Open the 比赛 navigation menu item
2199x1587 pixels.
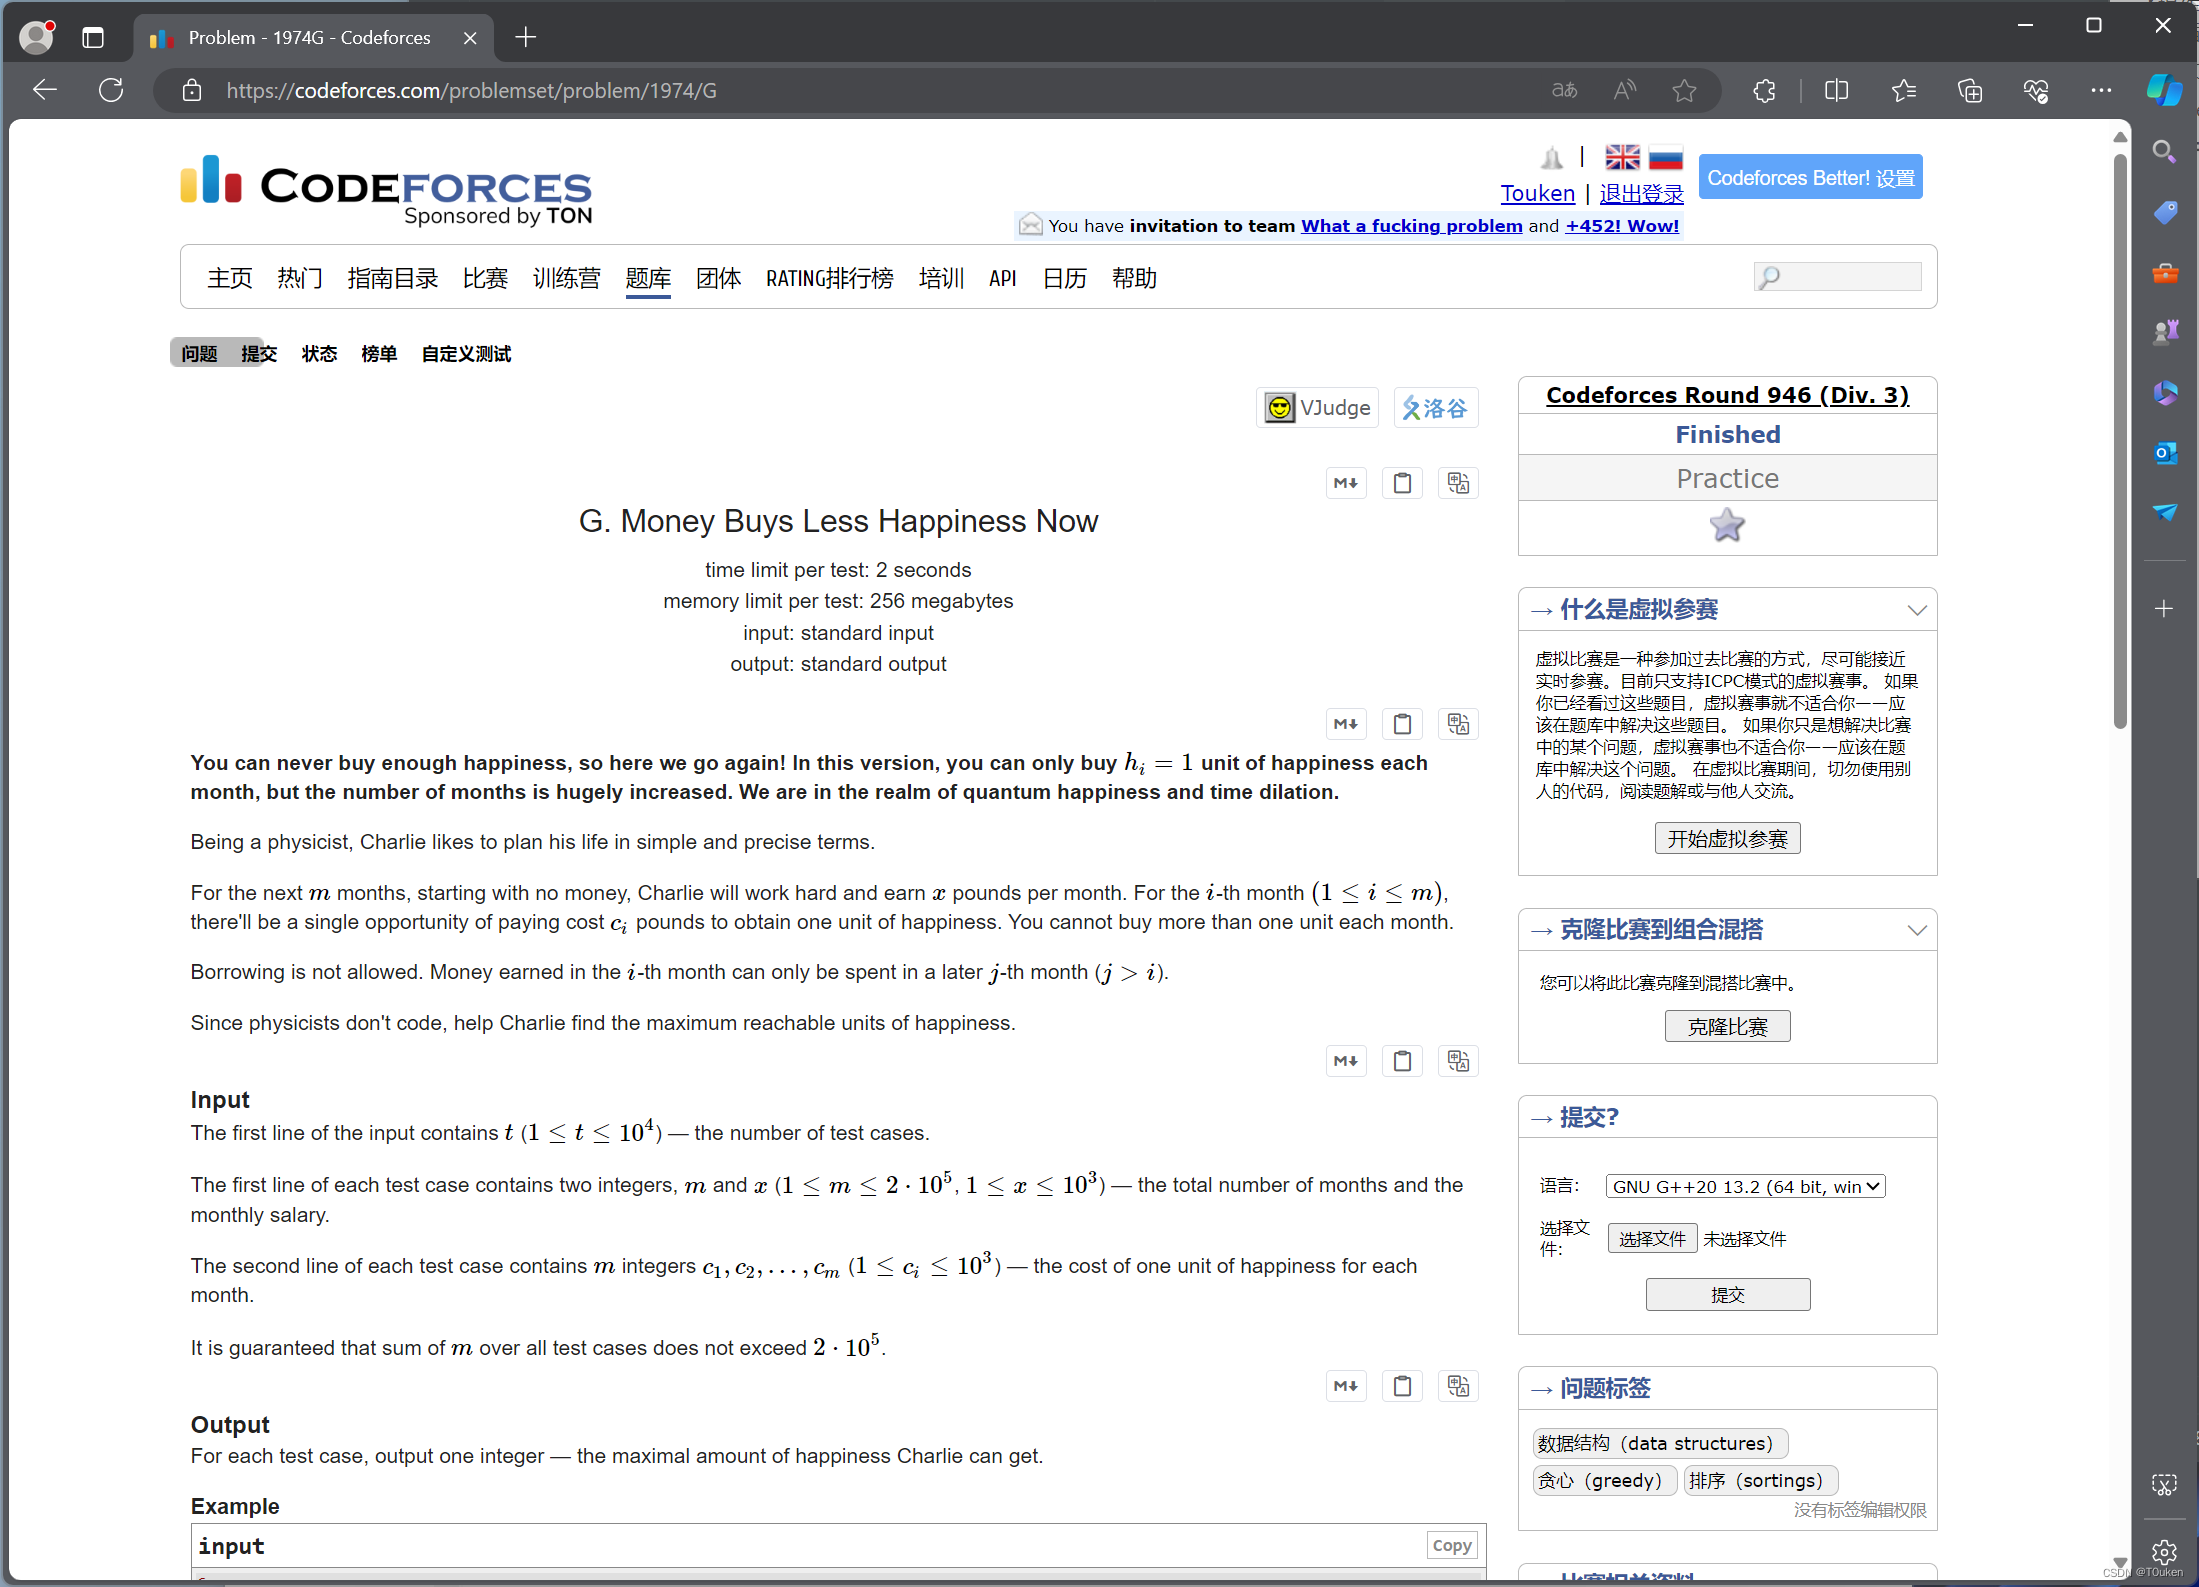coord(485,279)
